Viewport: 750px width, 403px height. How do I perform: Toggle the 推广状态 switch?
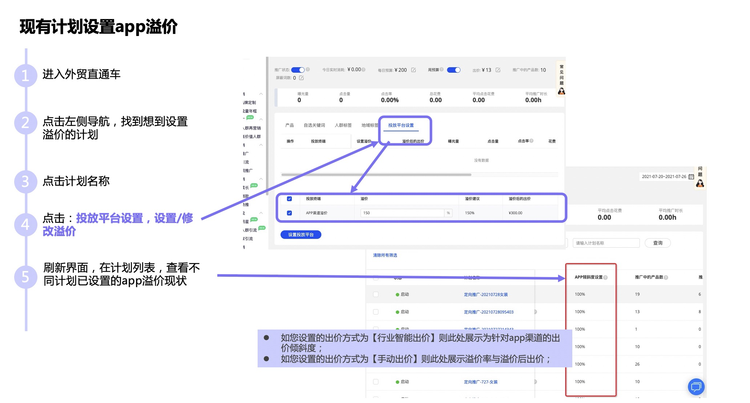point(298,70)
